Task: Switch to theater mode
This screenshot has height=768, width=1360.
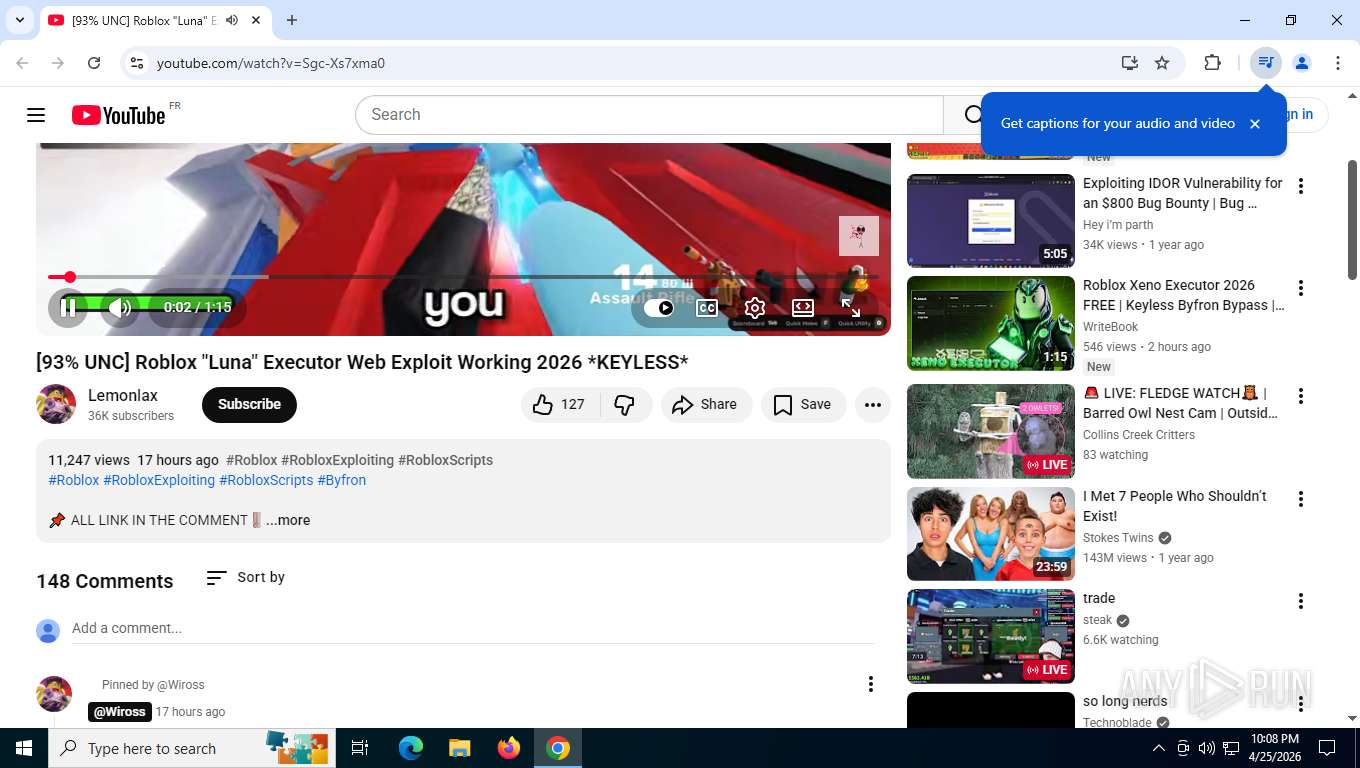Action: (803, 308)
